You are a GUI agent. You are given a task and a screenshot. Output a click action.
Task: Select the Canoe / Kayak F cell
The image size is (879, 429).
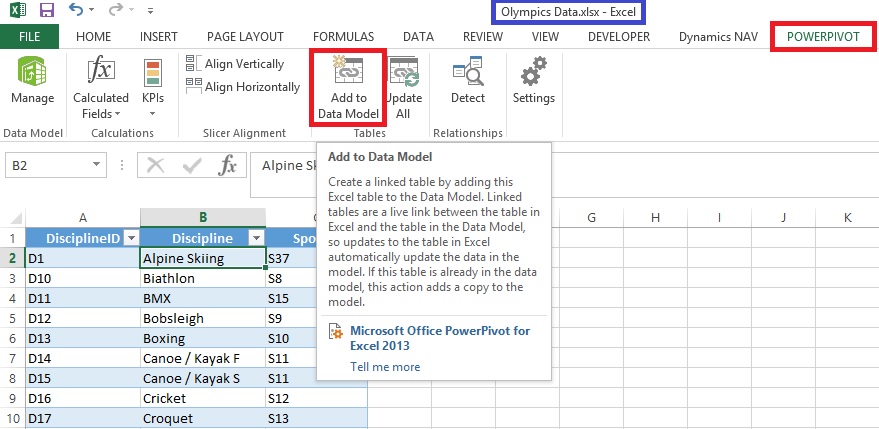tap(203, 358)
